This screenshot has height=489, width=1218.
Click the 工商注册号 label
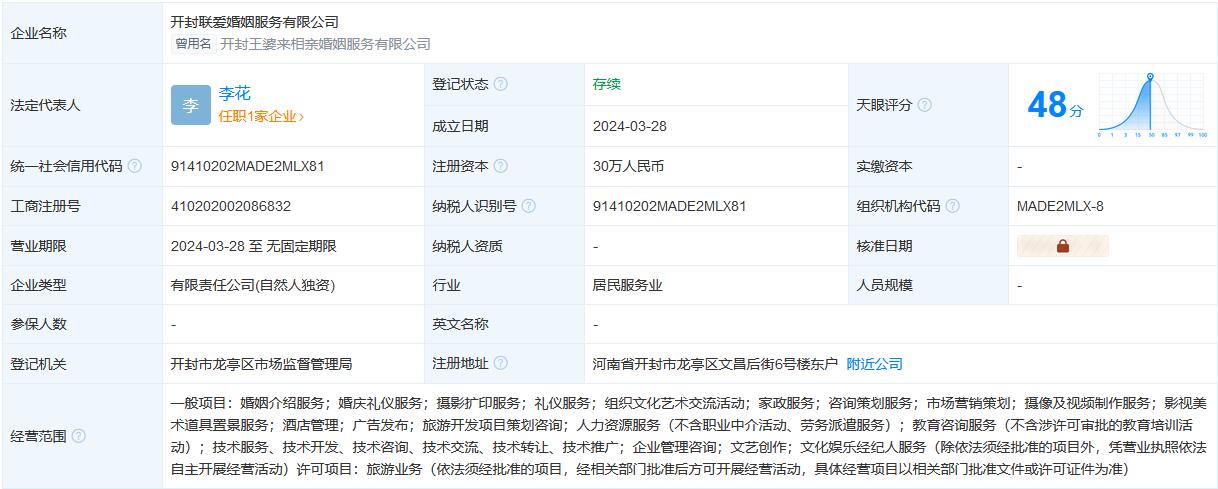(x=45, y=206)
